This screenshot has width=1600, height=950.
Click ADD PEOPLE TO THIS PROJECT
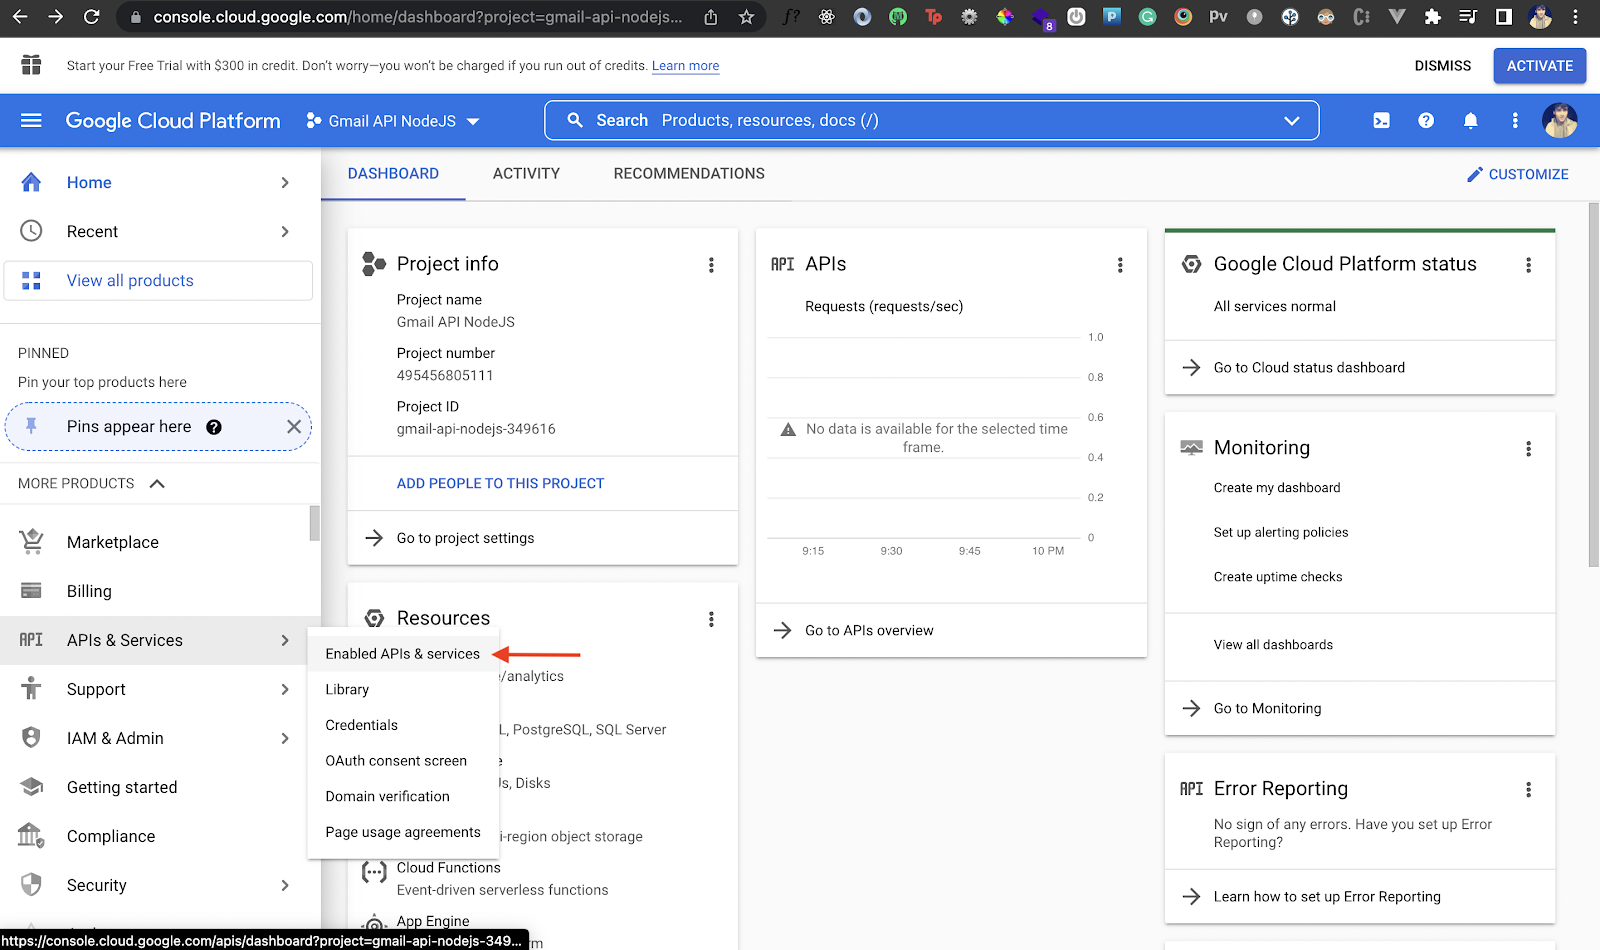(x=500, y=483)
